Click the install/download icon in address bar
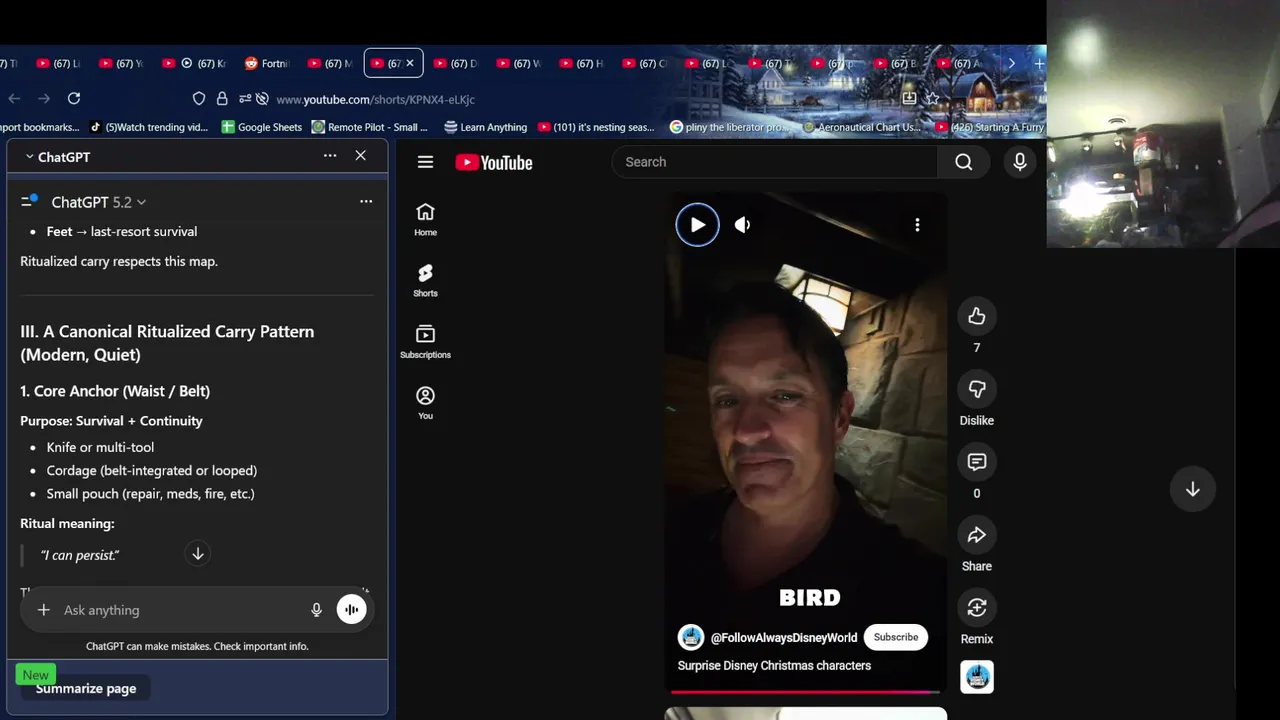The image size is (1280, 720). 909,98
